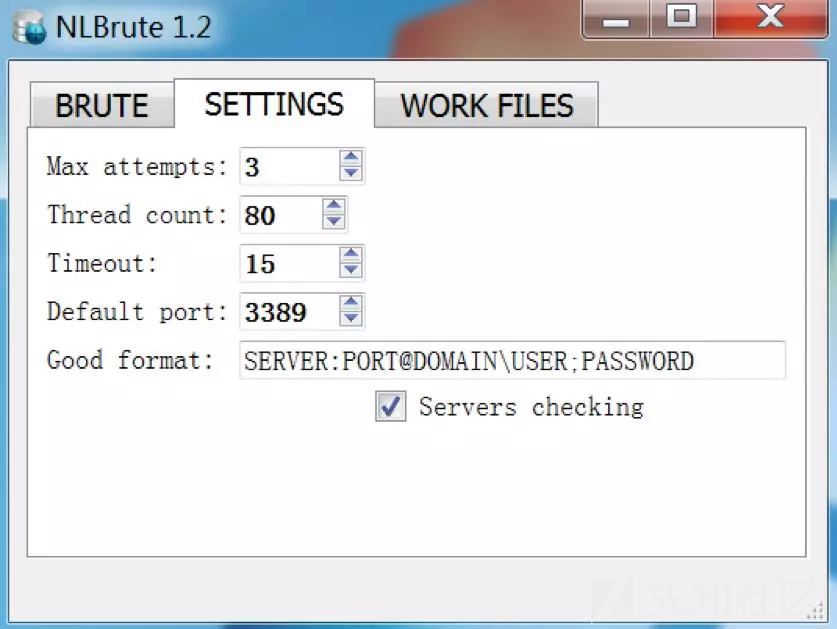Viewport: 837px width, 629px height.
Task: Select the Default port field showing 3389
Action: [288, 312]
